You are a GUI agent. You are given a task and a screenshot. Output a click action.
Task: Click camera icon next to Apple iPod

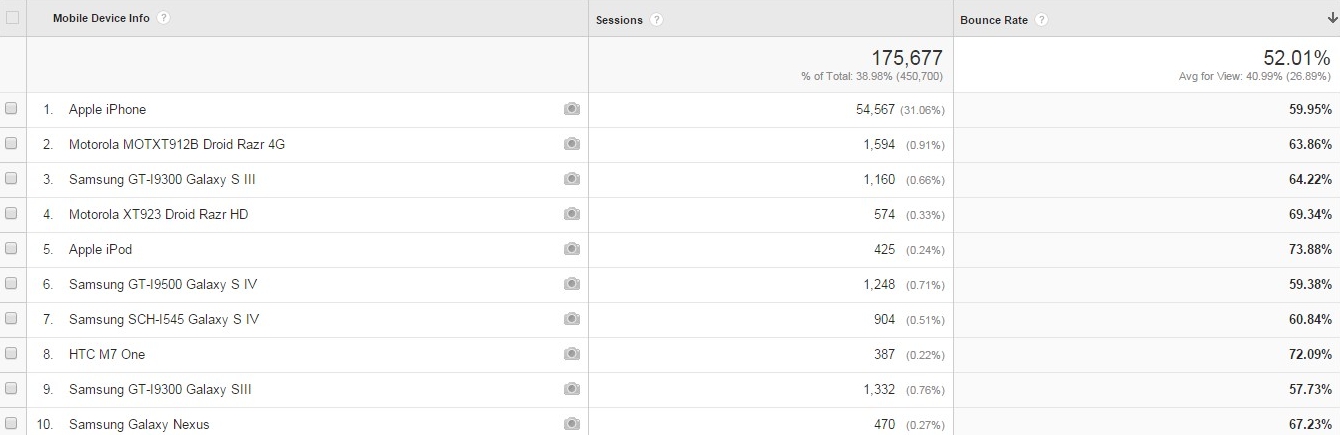pos(572,249)
